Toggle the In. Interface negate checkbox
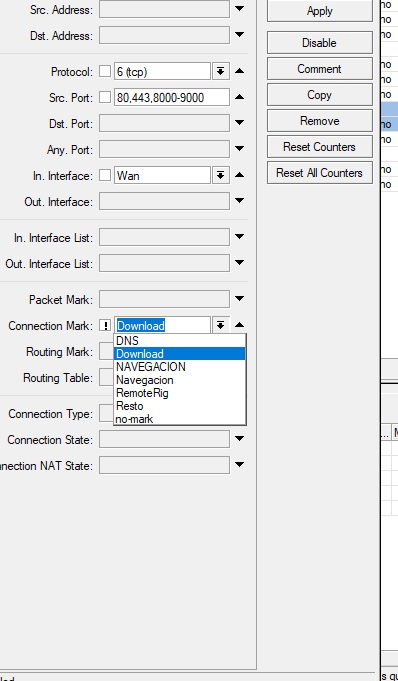 (105, 175)
